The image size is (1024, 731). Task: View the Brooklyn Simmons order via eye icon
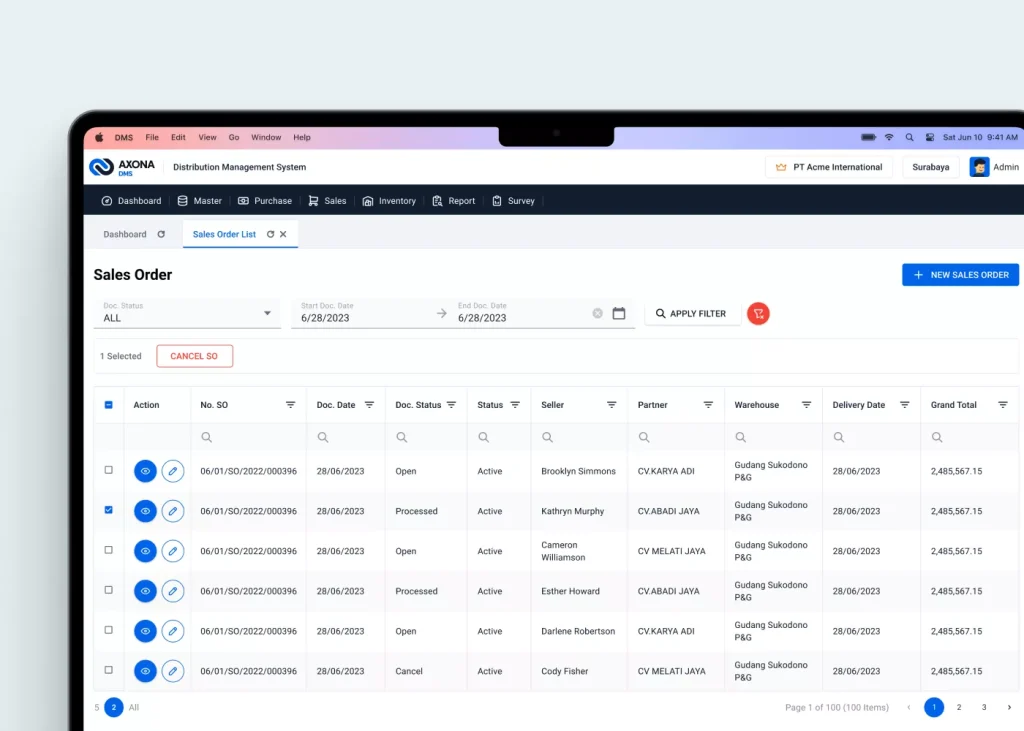click(x=145, y=471)
